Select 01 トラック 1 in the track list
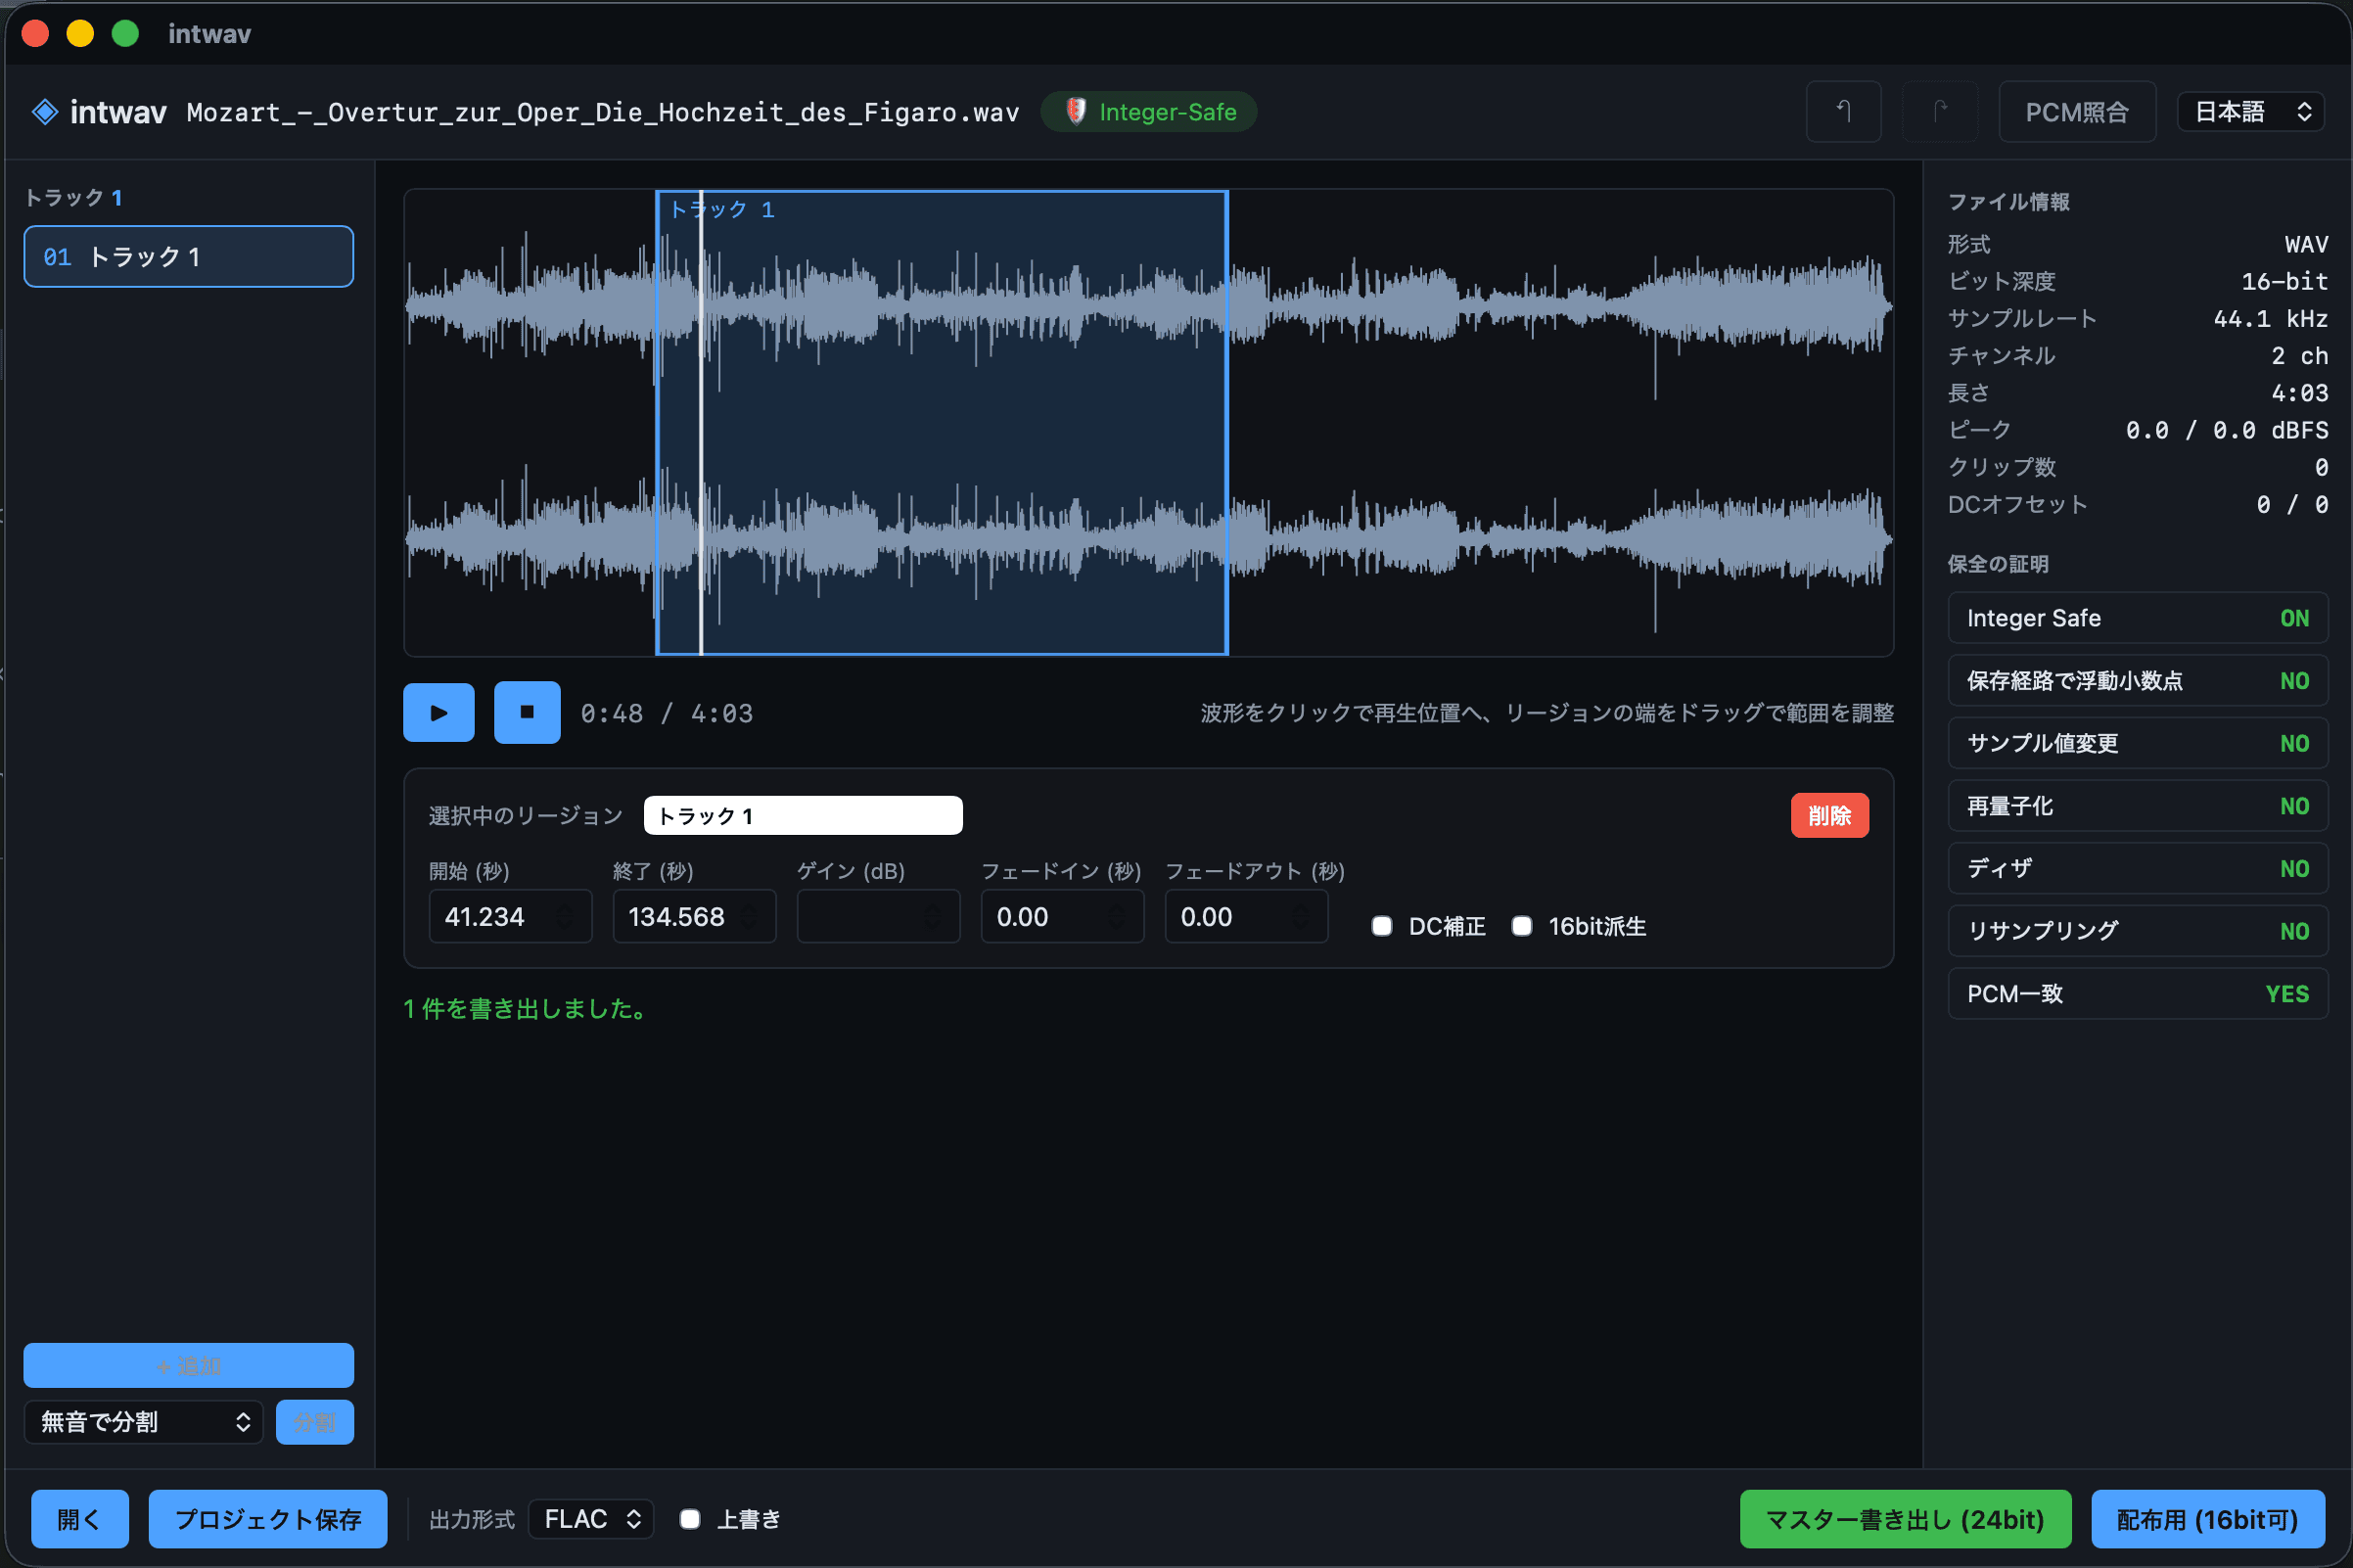Screen dimensions: 2353x1568 click(x=188, y=256)
